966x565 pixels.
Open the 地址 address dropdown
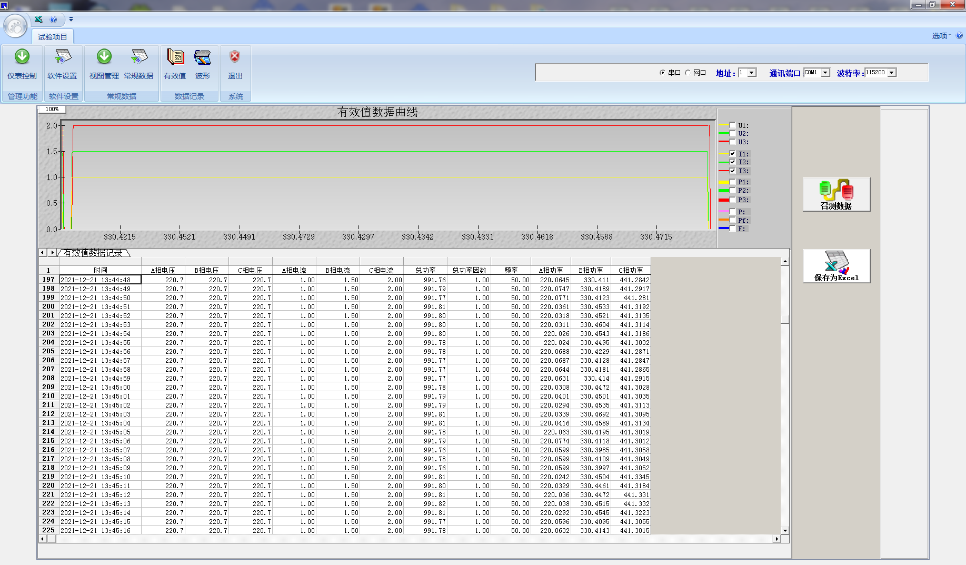pyautogui.click(x=752, y=73)
